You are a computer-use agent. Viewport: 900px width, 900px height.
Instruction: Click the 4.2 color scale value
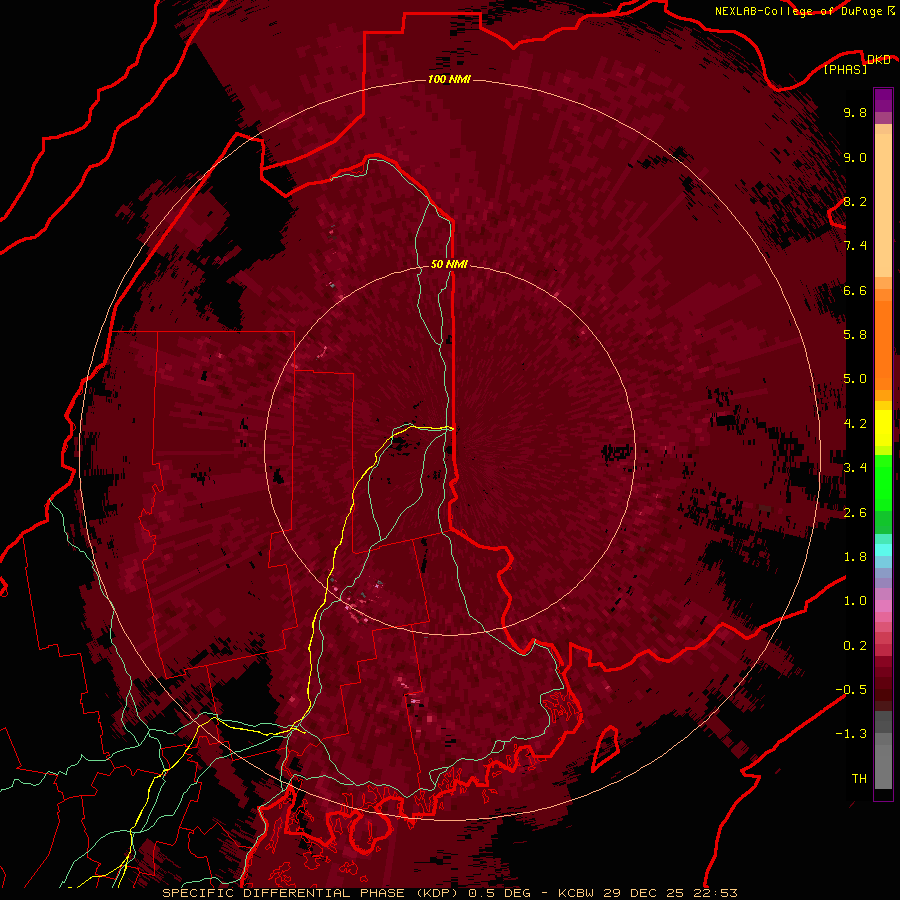[855, 424]
